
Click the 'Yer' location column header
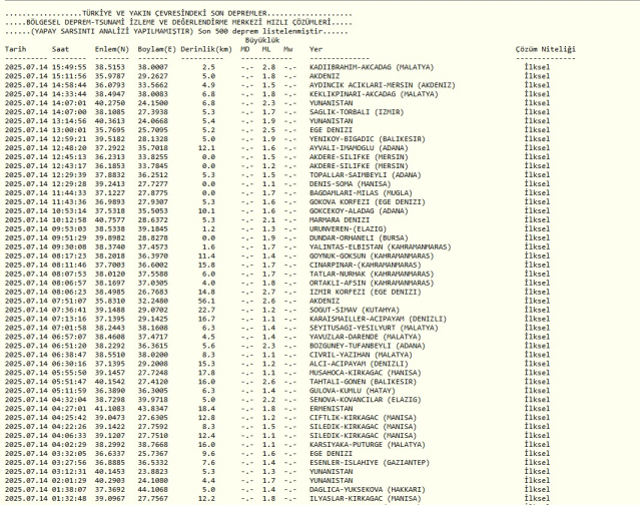click(316, 48)
